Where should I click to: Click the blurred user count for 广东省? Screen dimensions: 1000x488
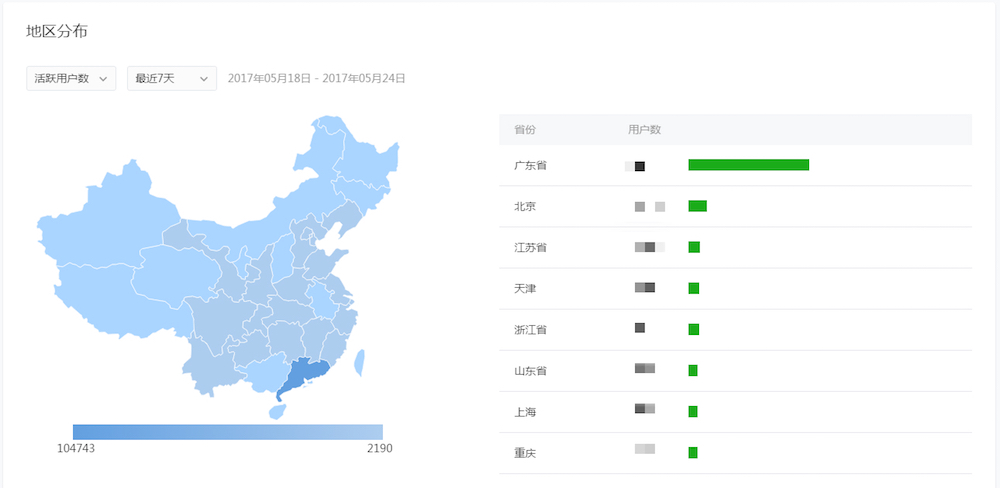(635, 166)
